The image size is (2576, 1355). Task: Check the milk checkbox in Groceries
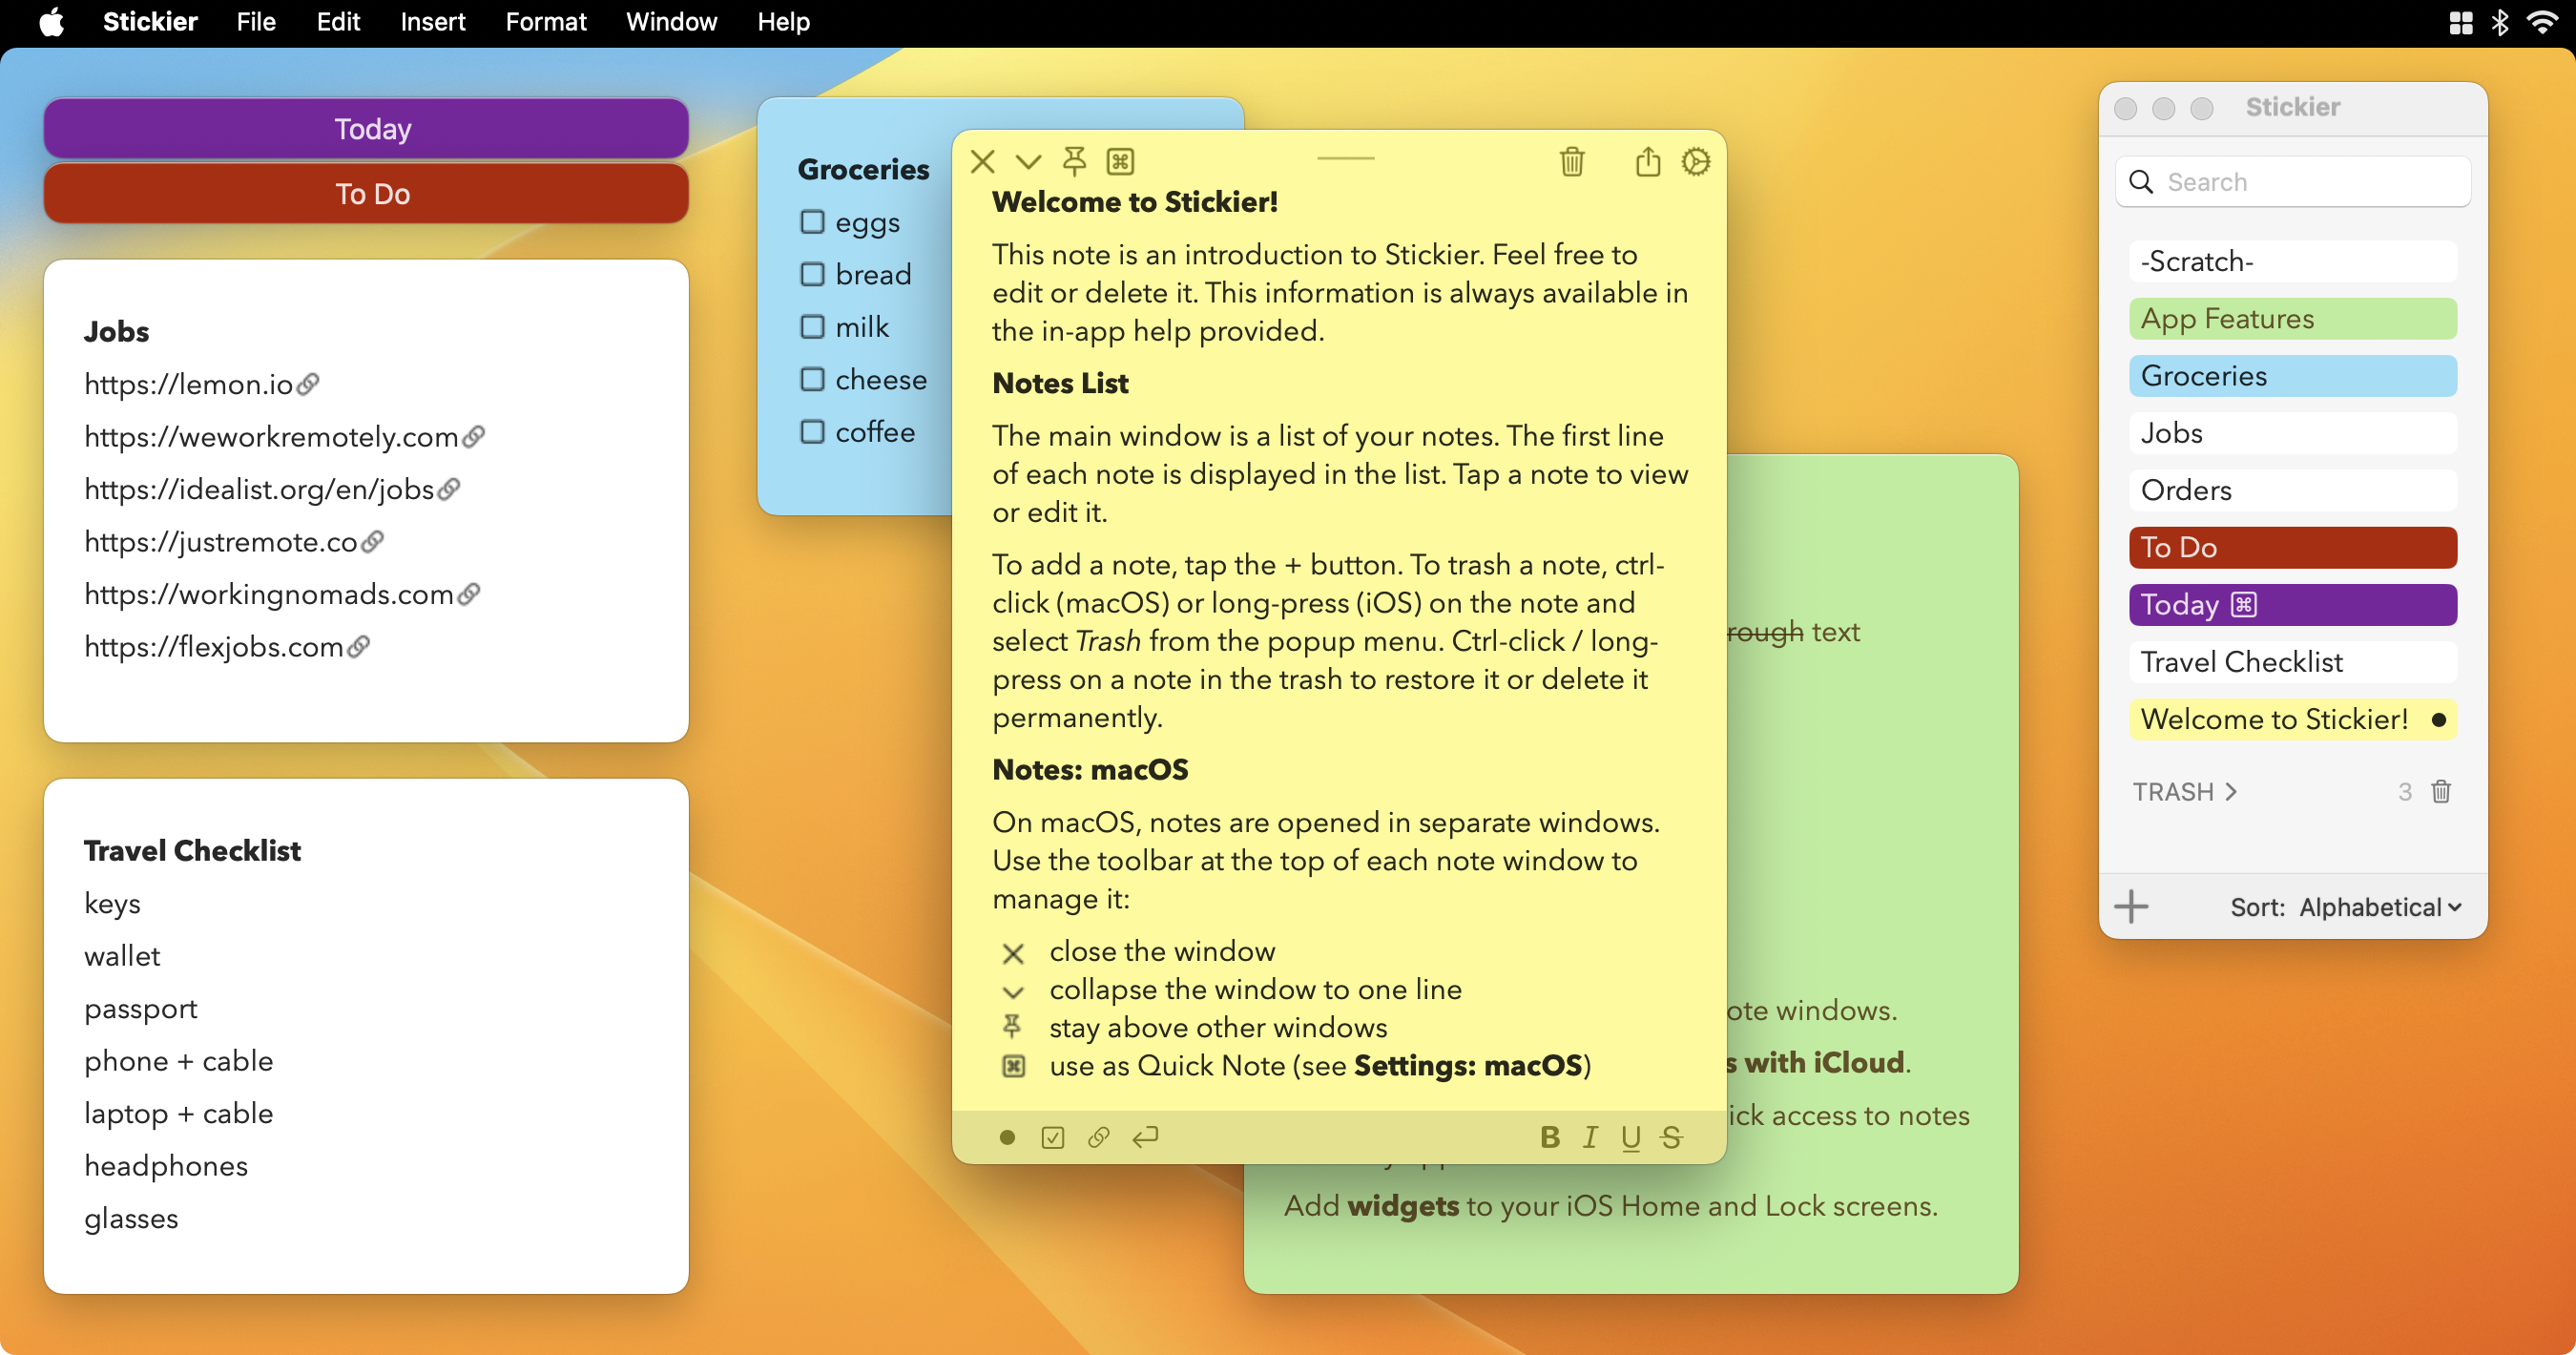click(x=812, y=327)
